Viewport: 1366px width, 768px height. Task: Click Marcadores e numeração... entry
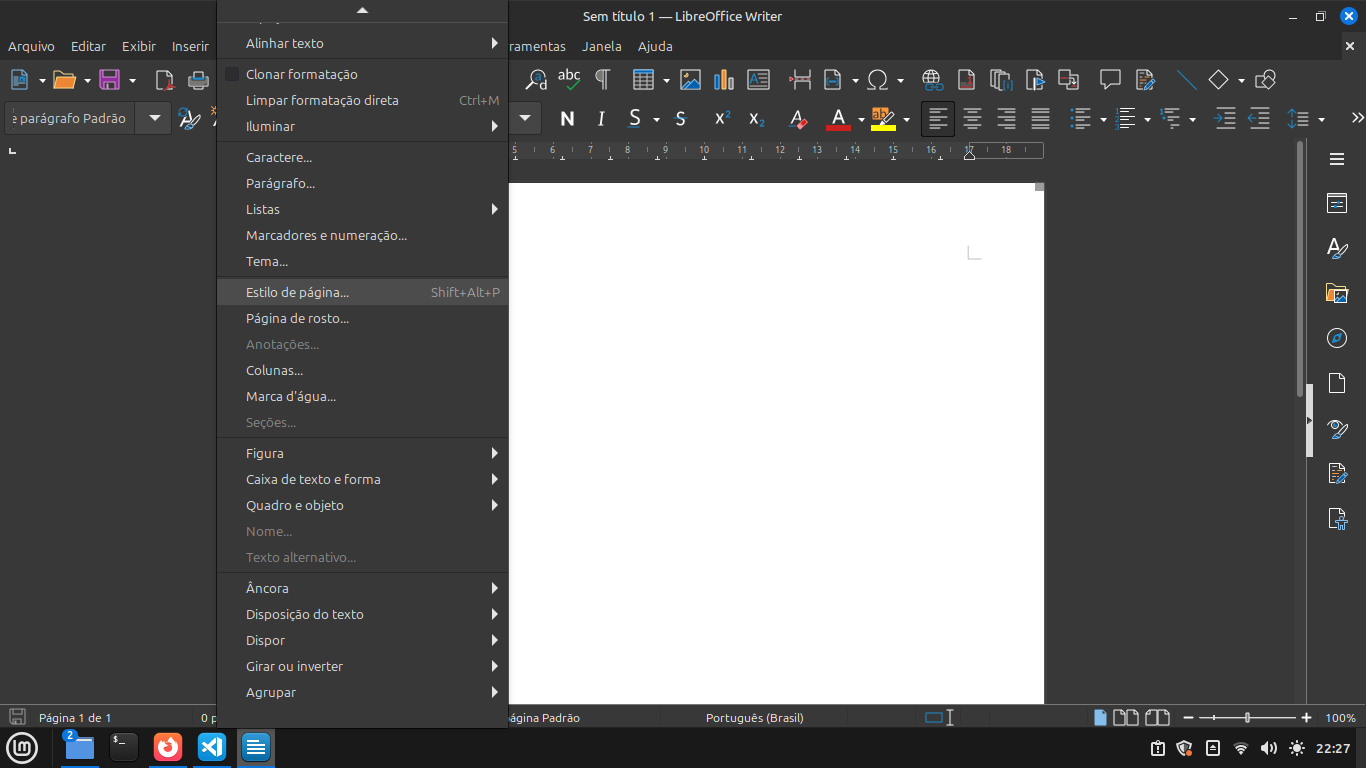tap(362, 235)
